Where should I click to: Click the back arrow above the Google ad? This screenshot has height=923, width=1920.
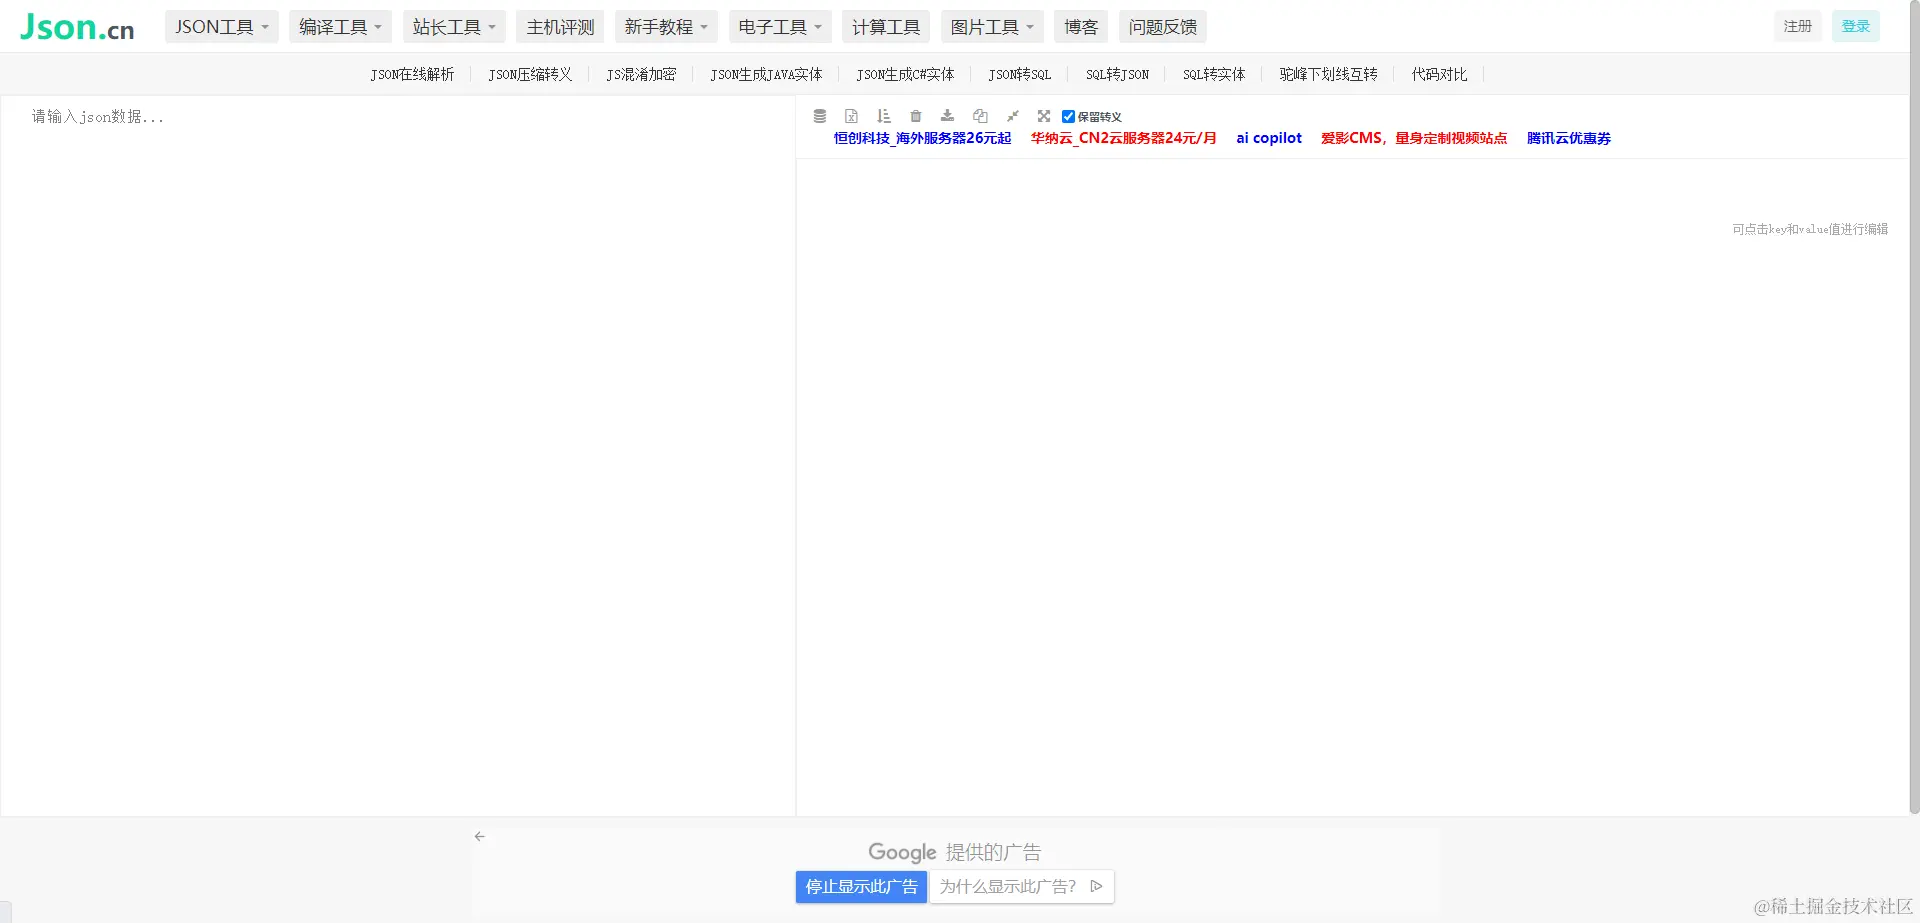tap(480, 836)
